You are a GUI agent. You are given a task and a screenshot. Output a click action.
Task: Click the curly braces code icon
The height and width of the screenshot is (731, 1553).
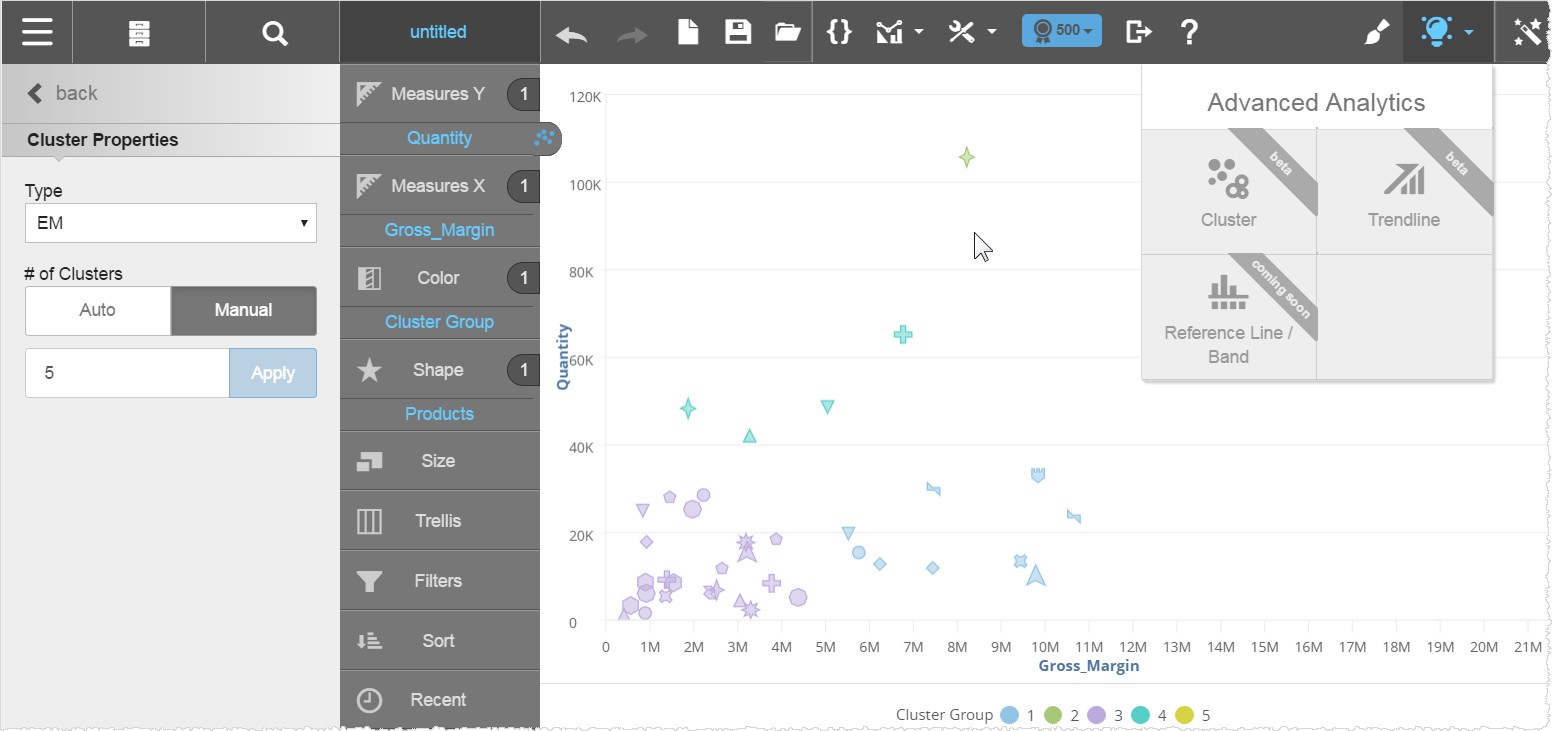pos(839,32)
